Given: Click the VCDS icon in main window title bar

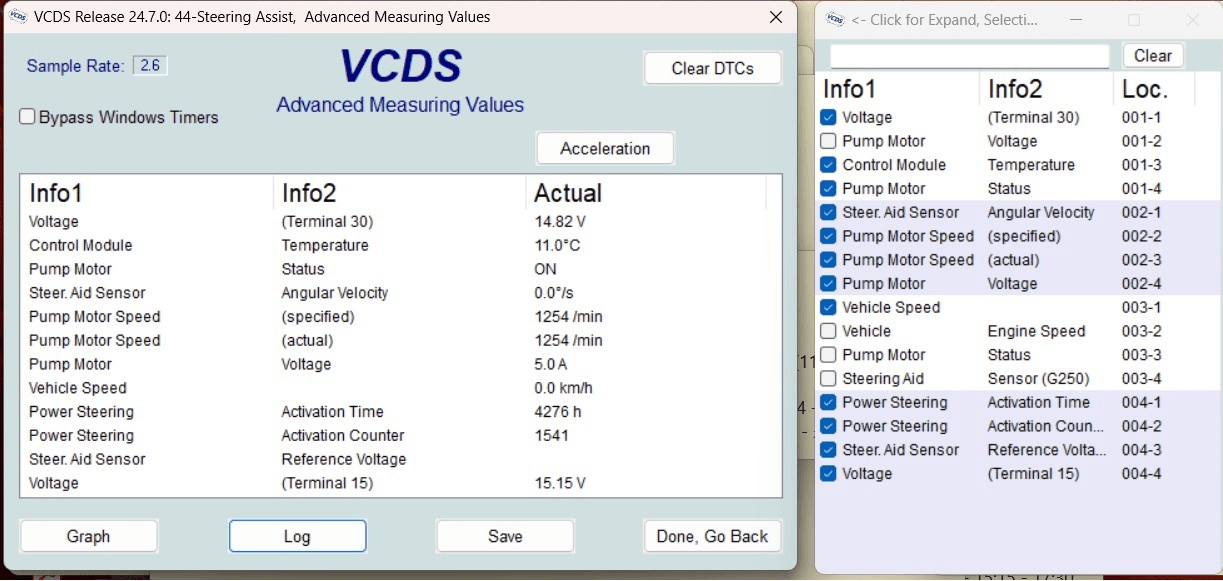Looking at the screenshot, I should pyautogui.click(x=18, y=17).
